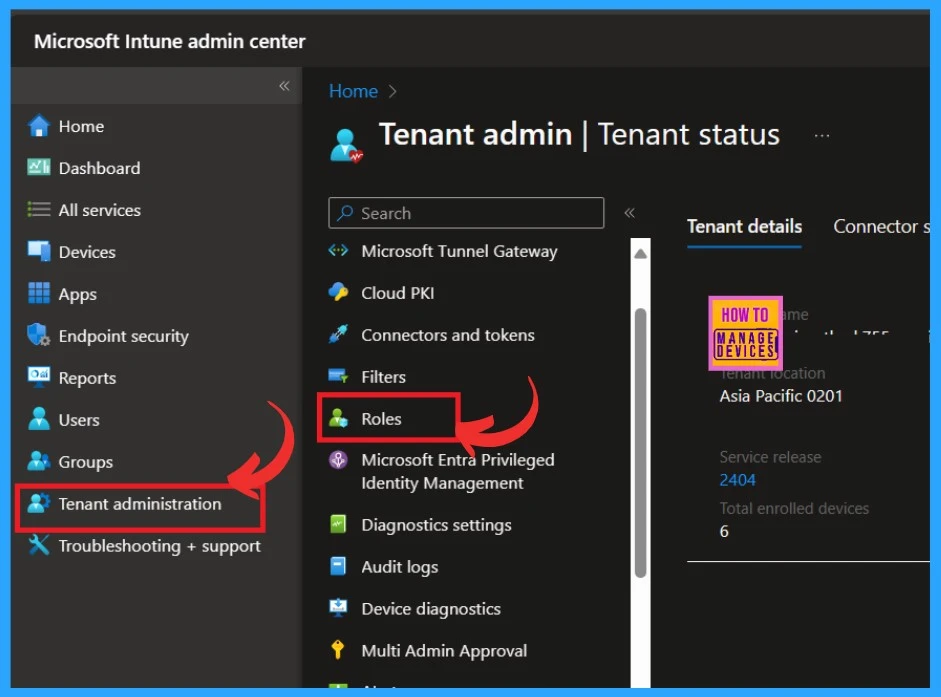Click the Users person icon
The image size is (941, 697).
click(39, 419)
